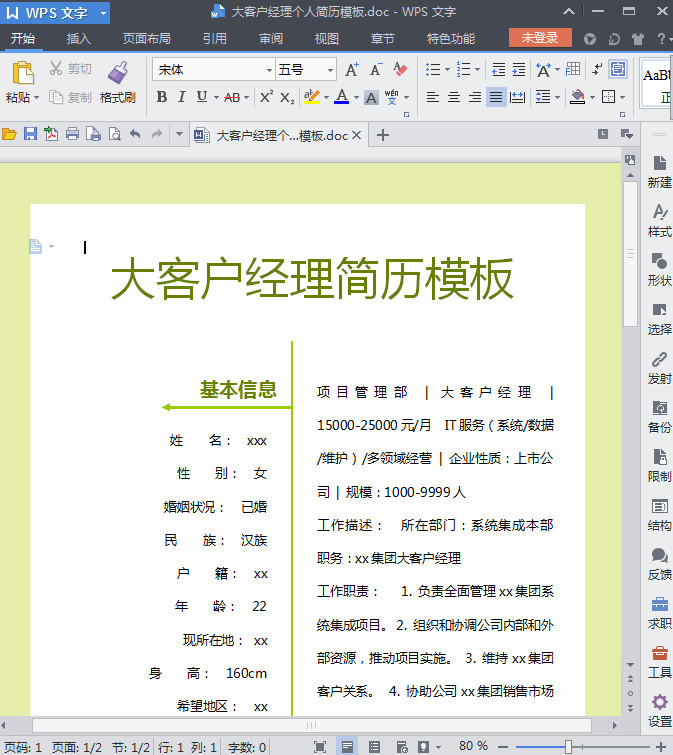Click the Save icon in quick toolbar

[x=30, y=135]
